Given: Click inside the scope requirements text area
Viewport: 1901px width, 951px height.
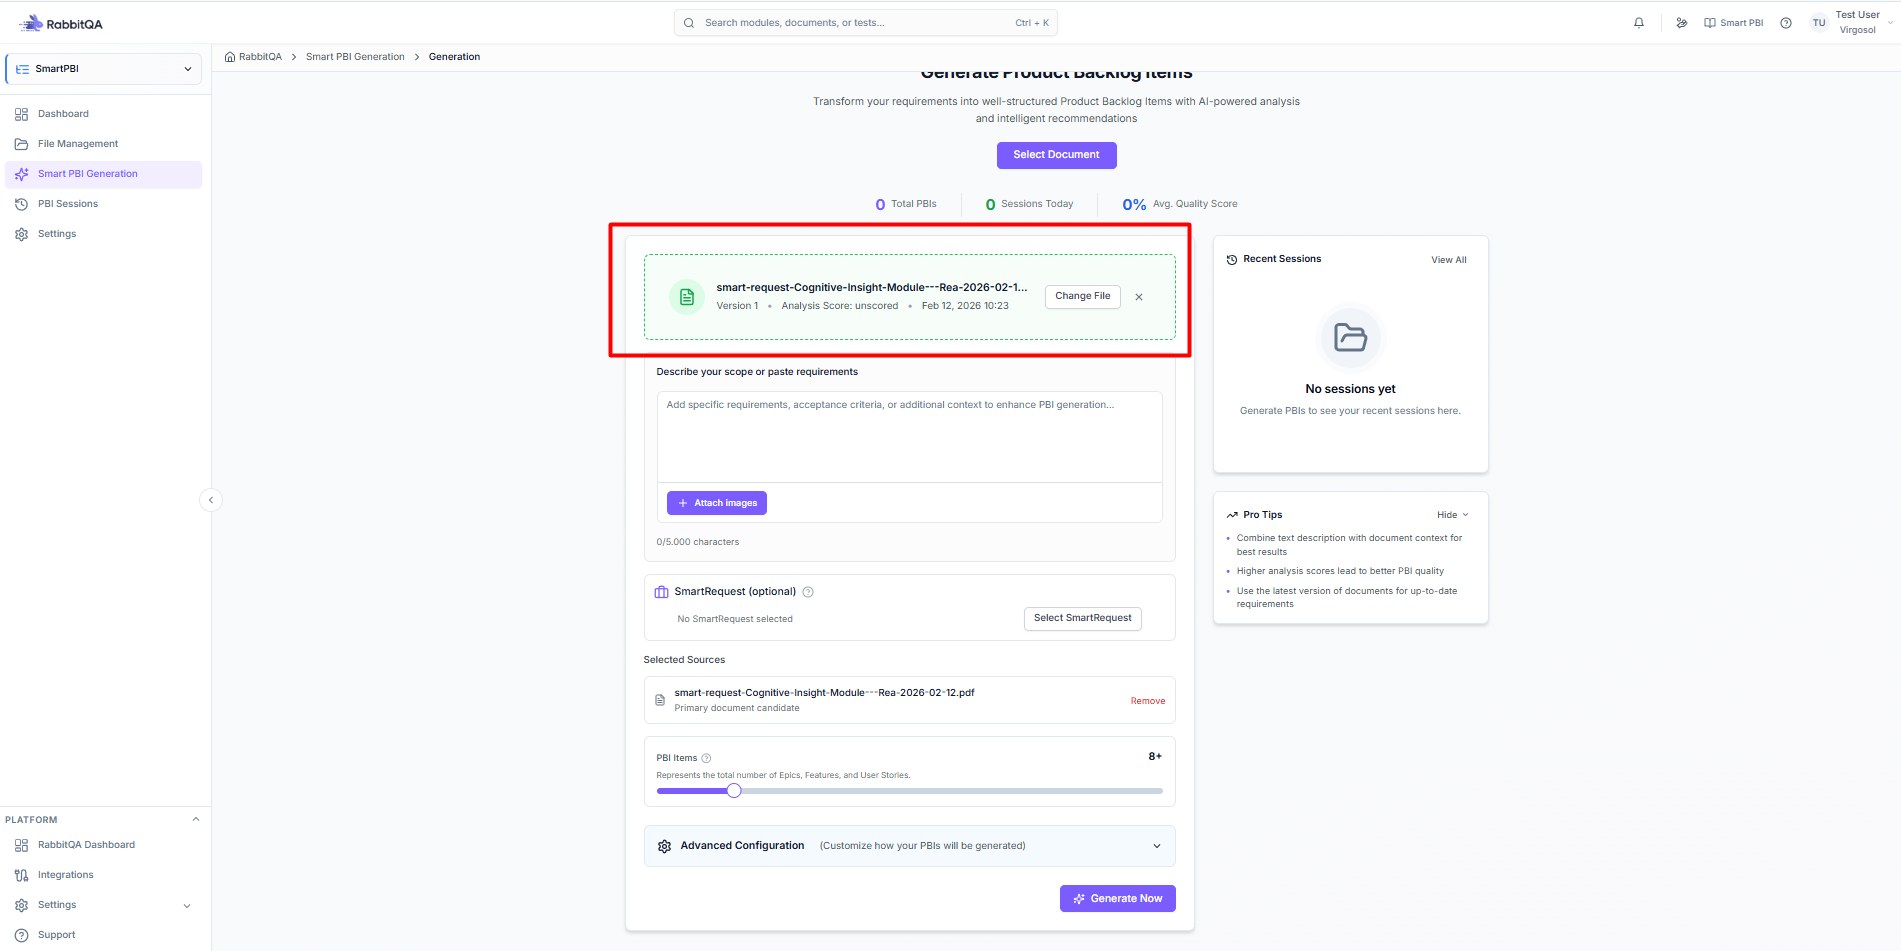Looking at the screenshot, I should (909, 437).
